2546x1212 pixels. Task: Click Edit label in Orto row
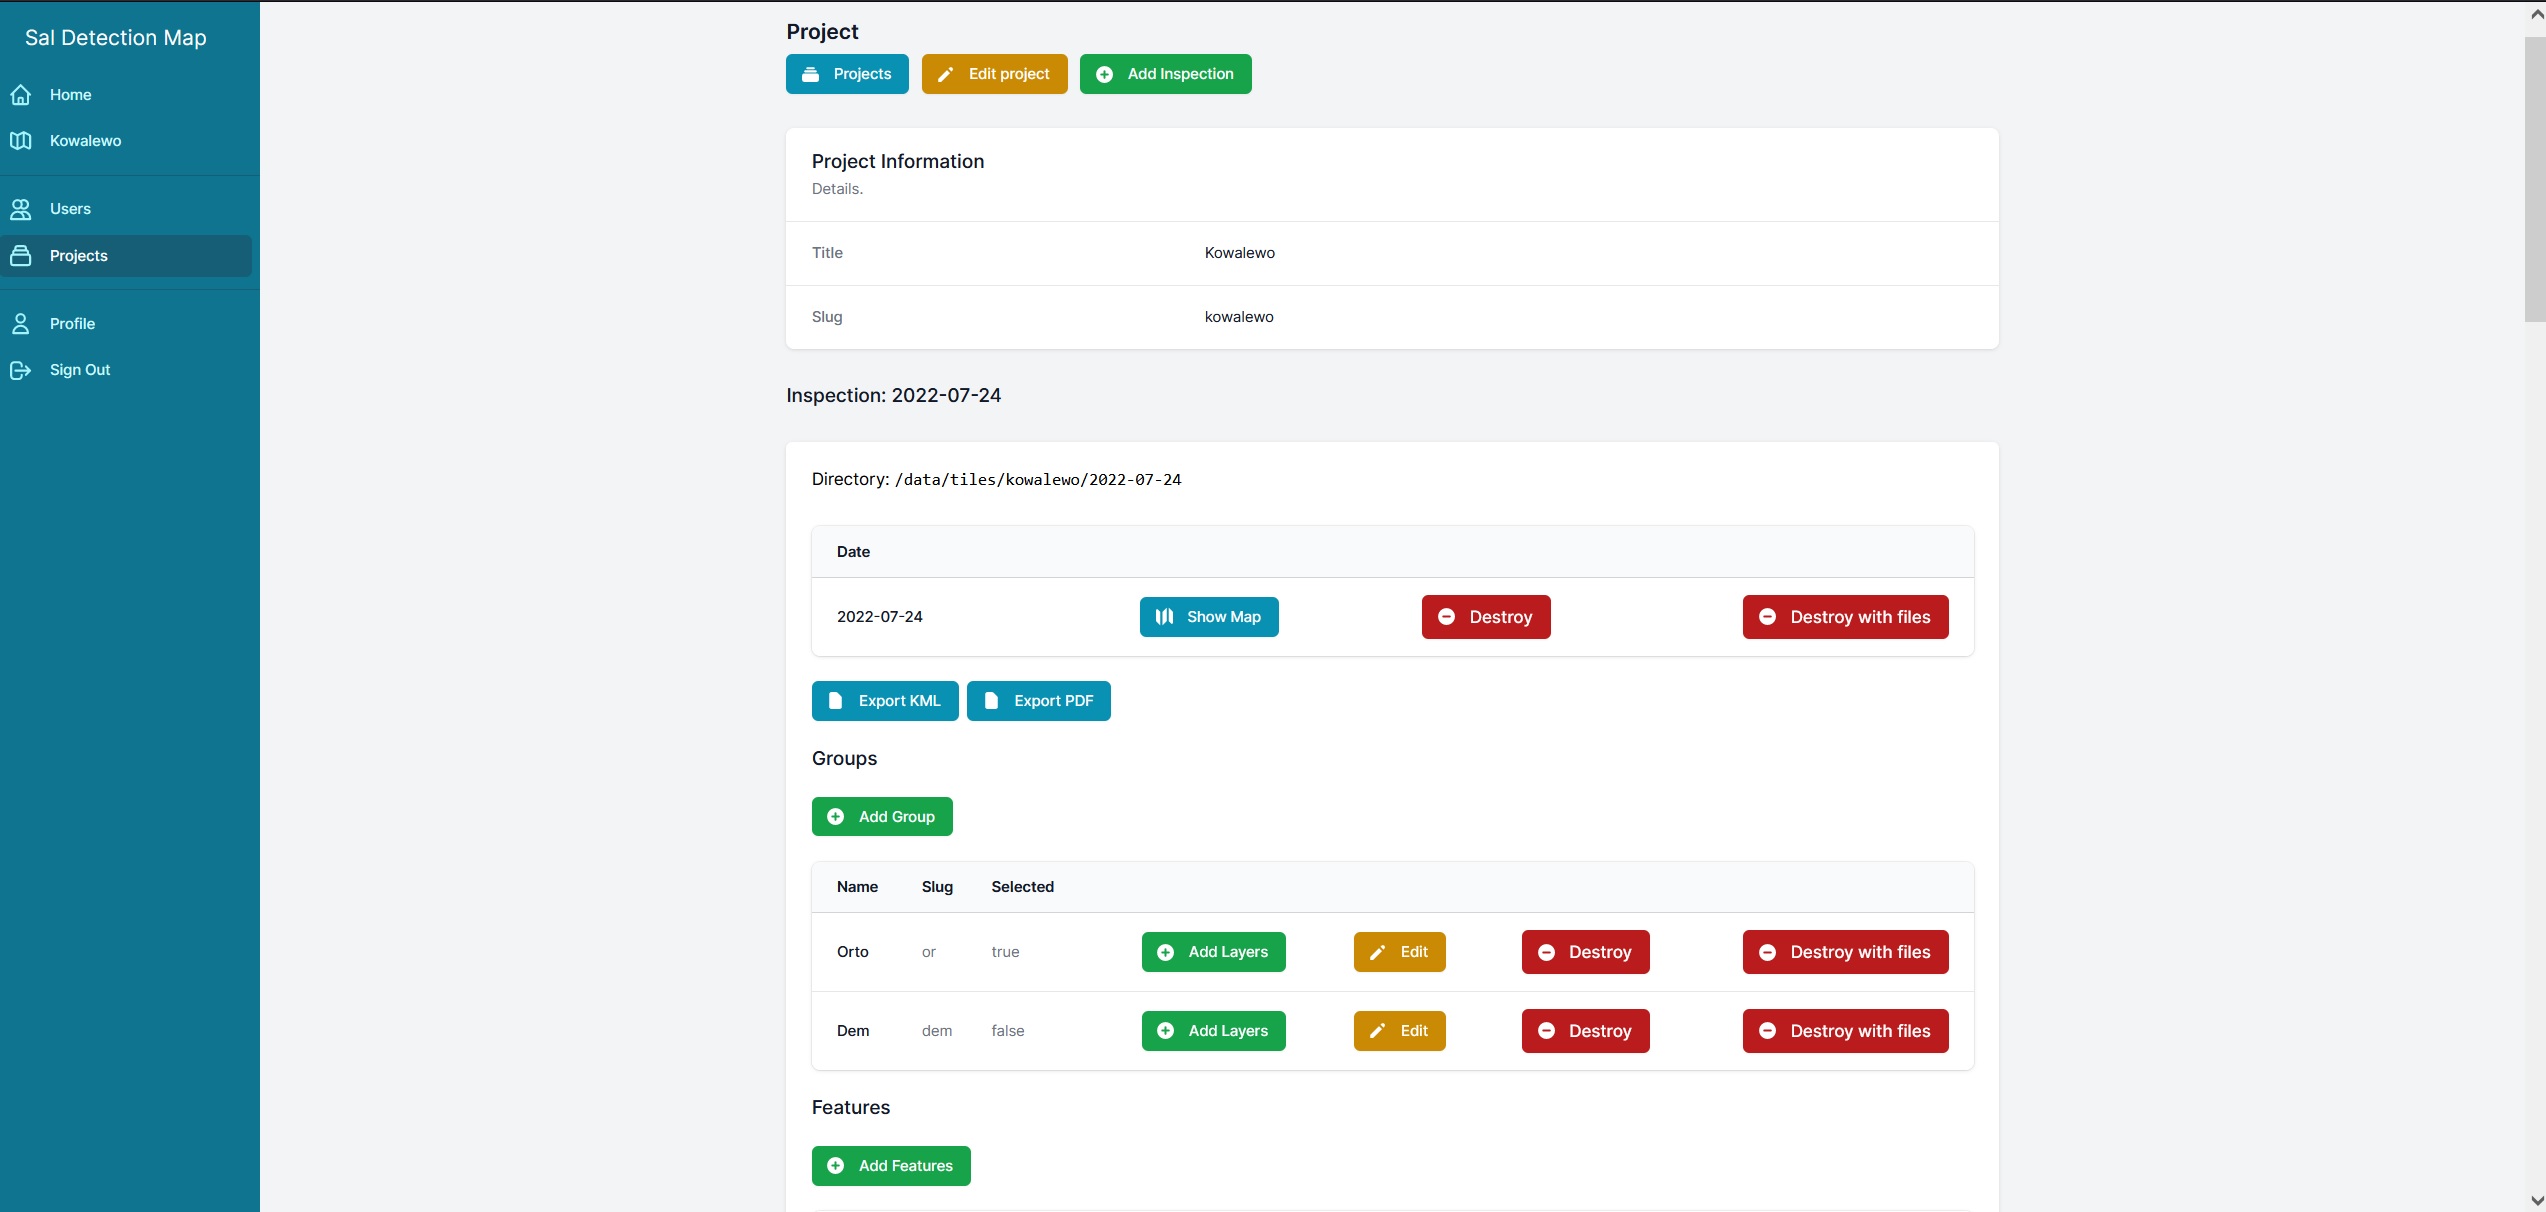tap(1414, 952)
